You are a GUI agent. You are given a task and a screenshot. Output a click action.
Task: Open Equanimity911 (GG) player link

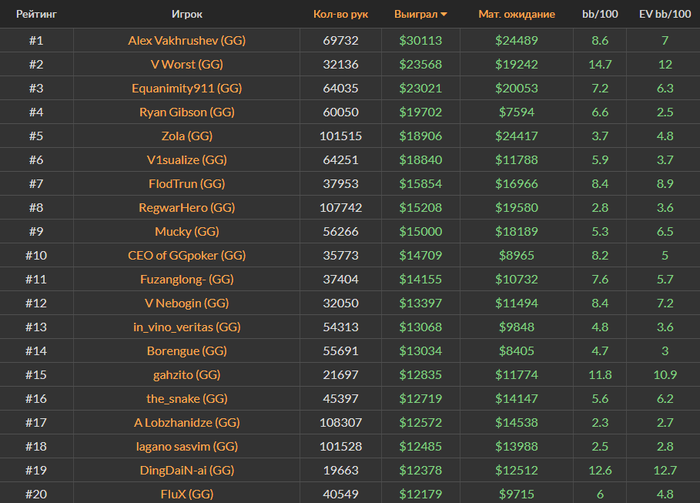(187, 88)
